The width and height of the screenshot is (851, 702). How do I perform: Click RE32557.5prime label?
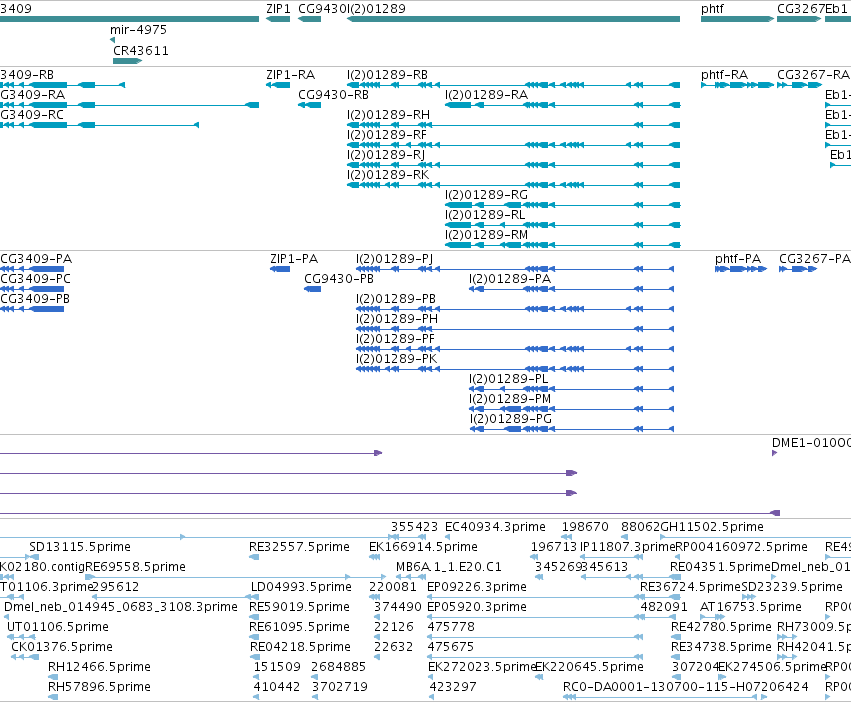tap(299, 547)
